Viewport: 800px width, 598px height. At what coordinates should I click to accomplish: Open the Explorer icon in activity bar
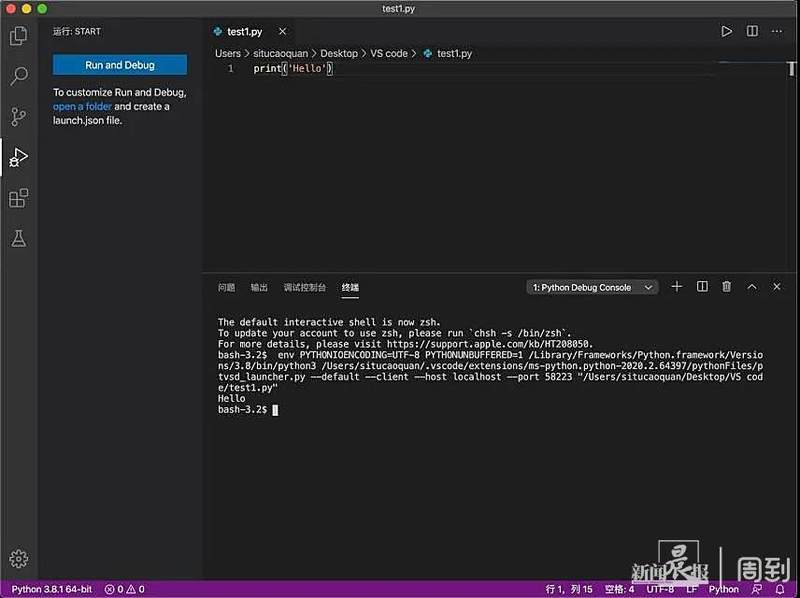[18, 36]
